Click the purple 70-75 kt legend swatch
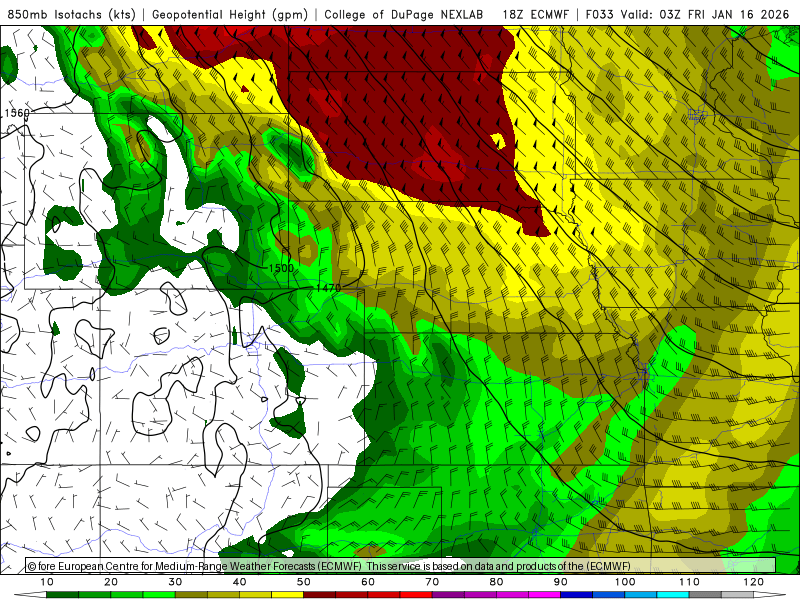800x600 pixels. [448, 595]
